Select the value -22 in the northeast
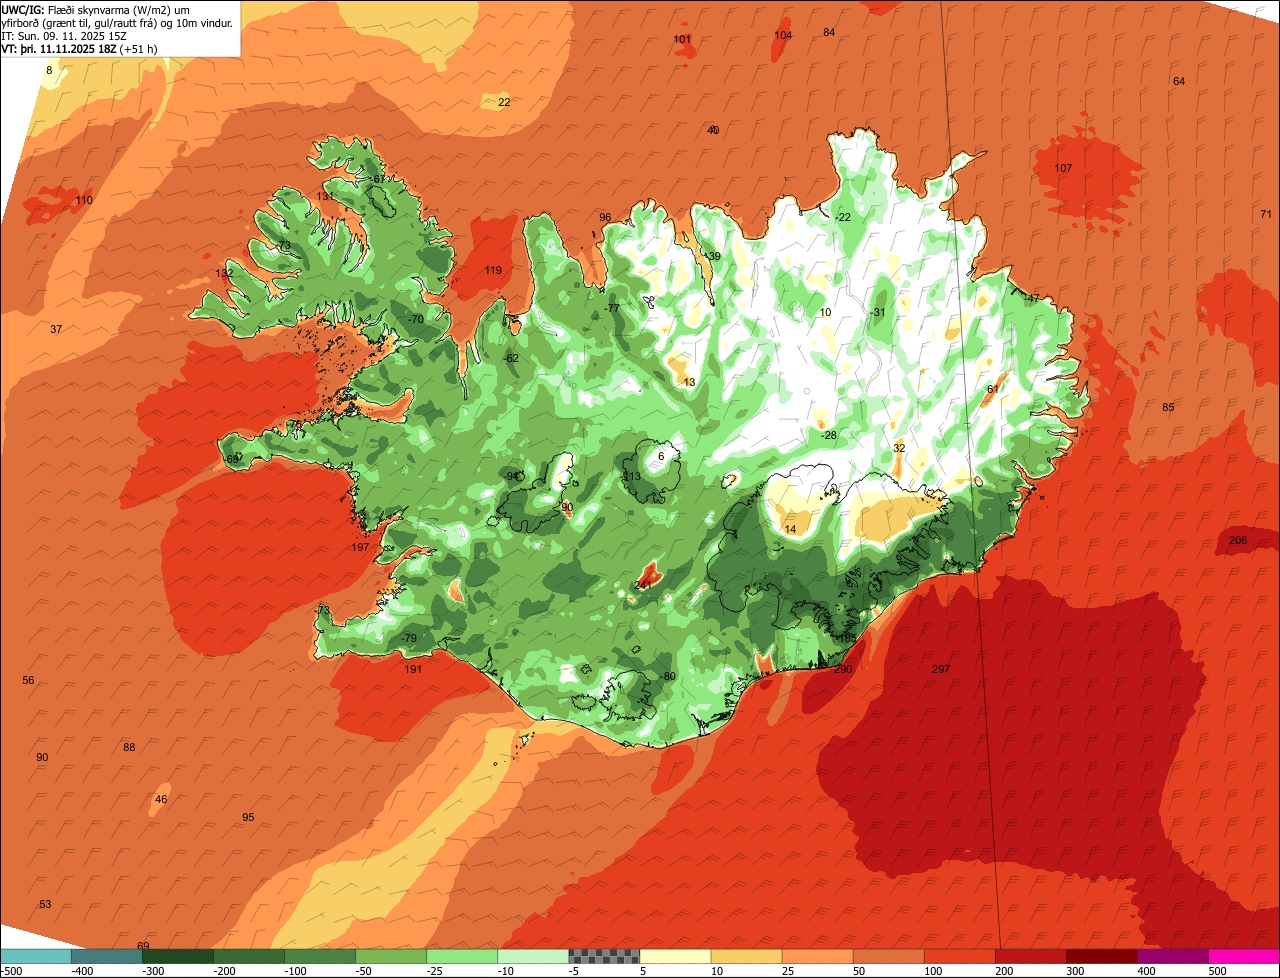The height and width of the screenshot is (978, 1280). click(842, 217)
